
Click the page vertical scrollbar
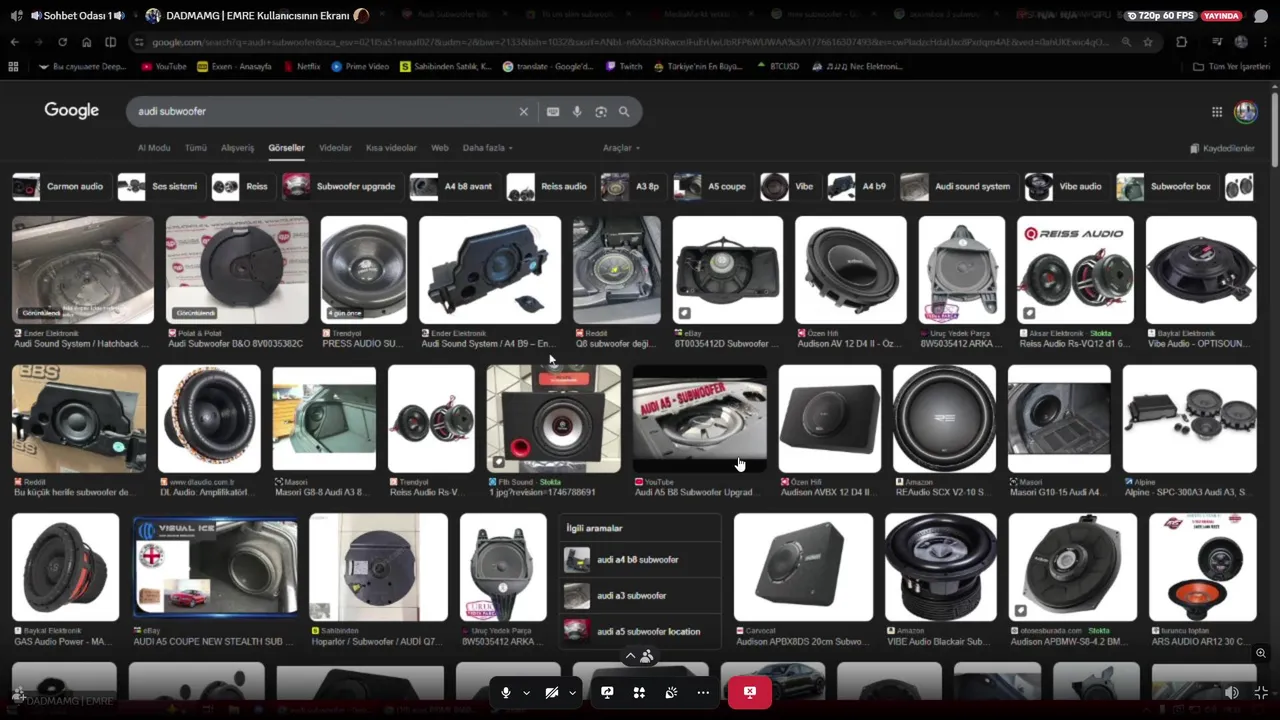point(1274,130)
